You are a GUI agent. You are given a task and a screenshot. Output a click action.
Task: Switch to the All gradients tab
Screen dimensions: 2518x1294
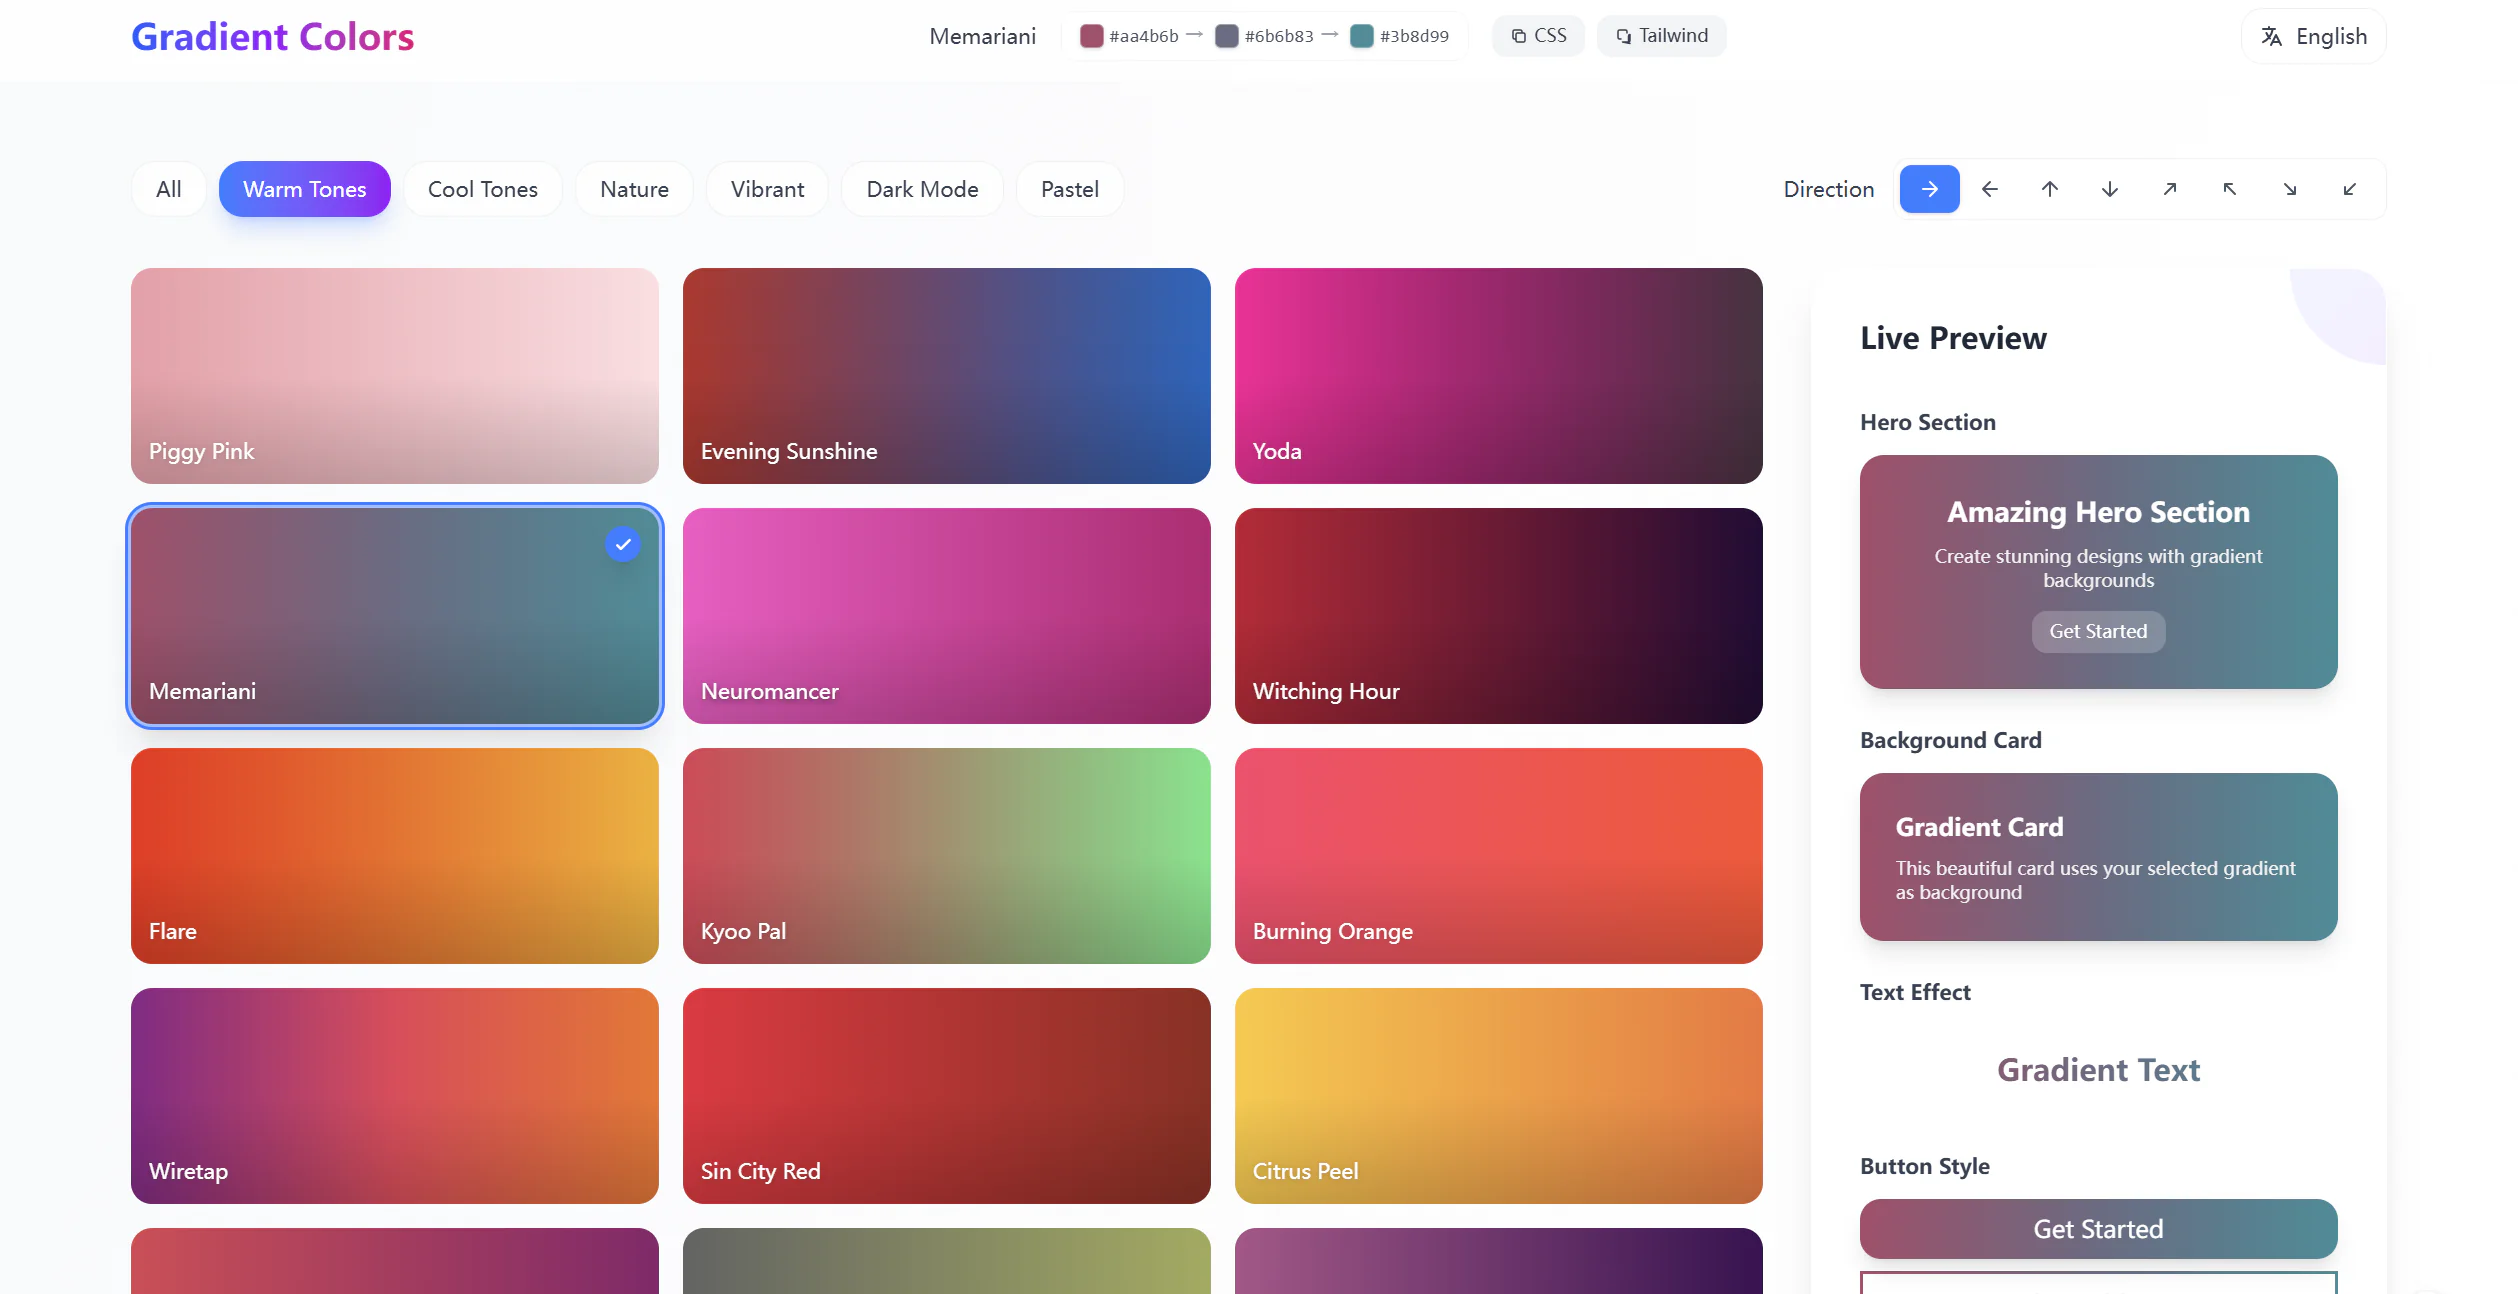click(x=168, y=189)
